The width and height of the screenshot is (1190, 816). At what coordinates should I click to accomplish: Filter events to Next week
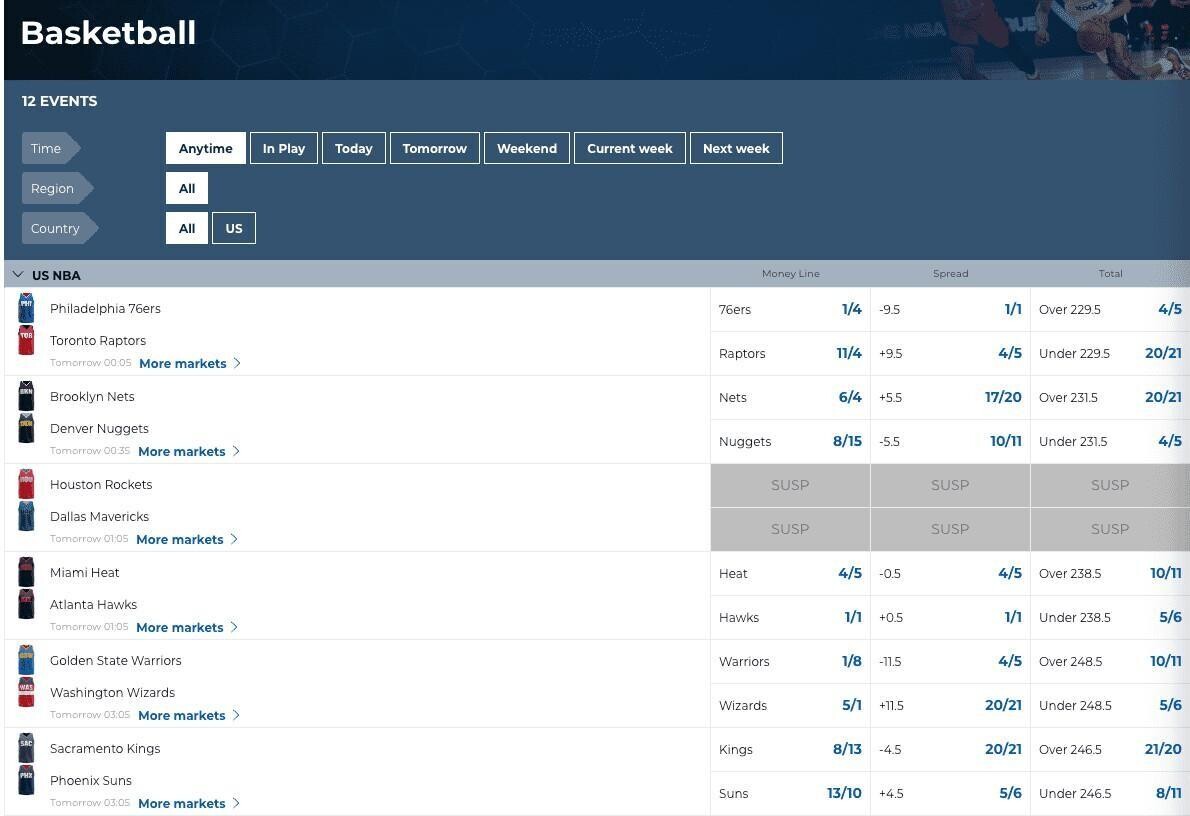click(x=736, y=148)
